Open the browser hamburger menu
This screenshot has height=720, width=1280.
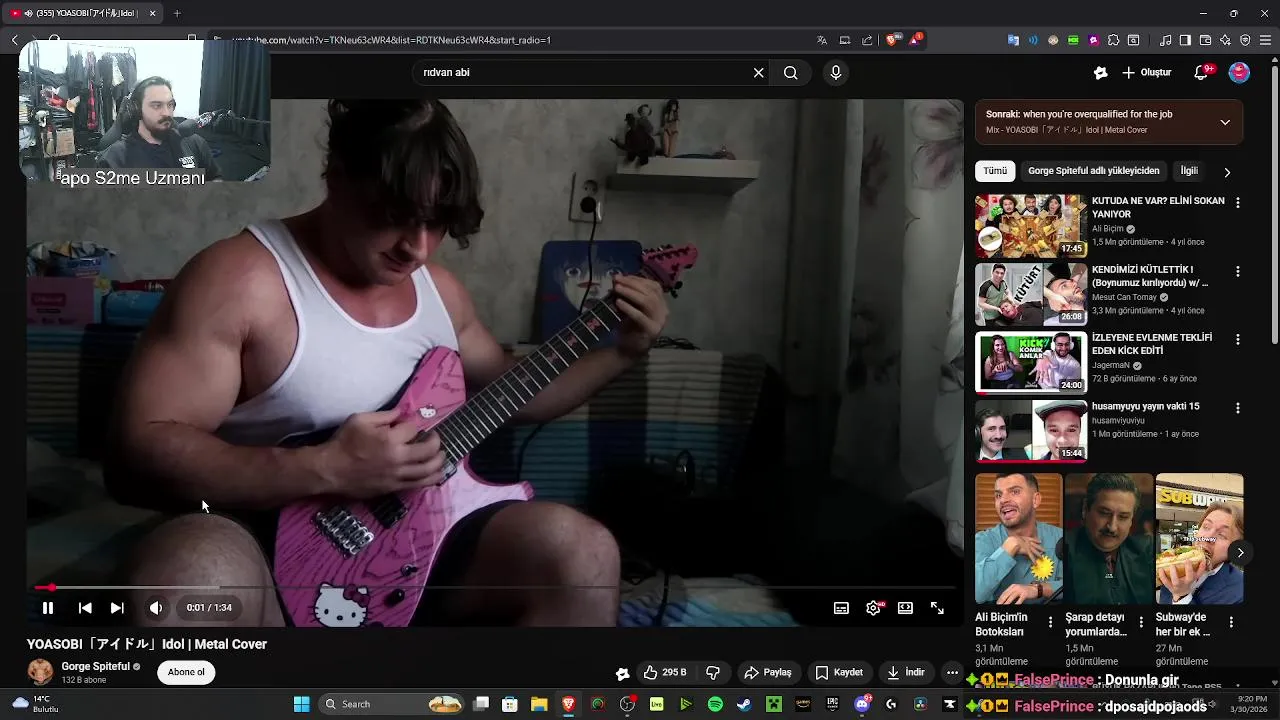(1266, 40)
